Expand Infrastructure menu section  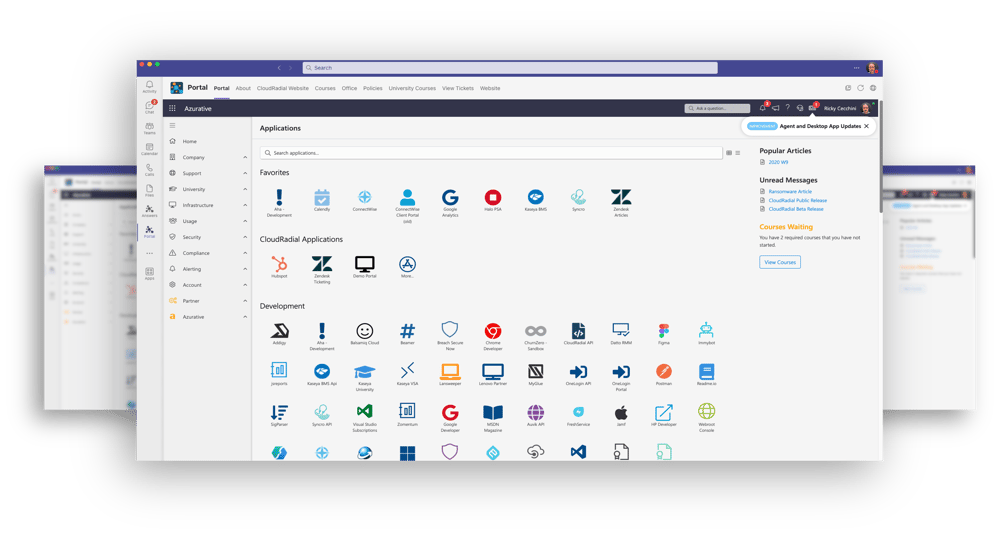click(208, 205)
